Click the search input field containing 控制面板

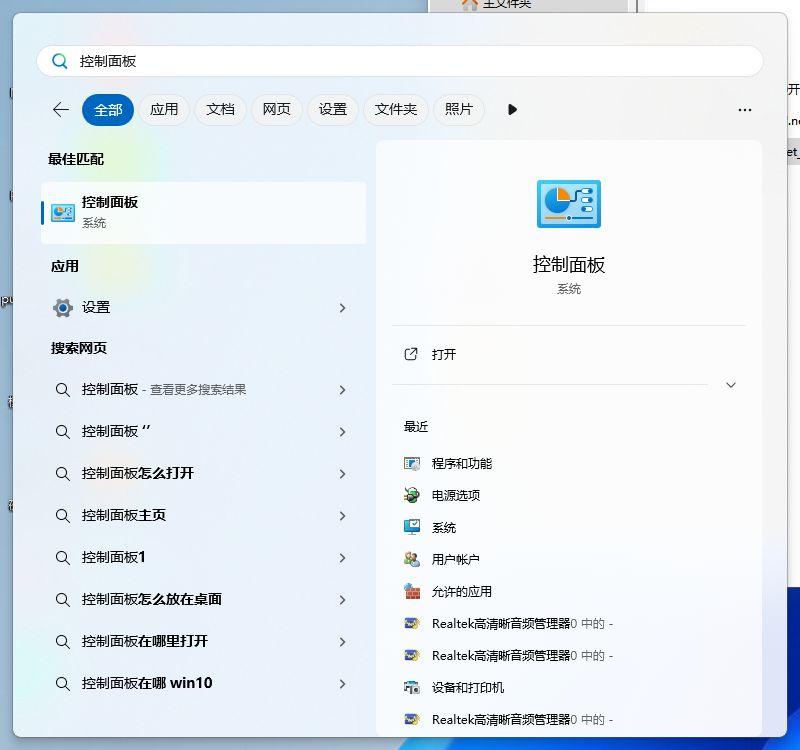click(400, 61)
